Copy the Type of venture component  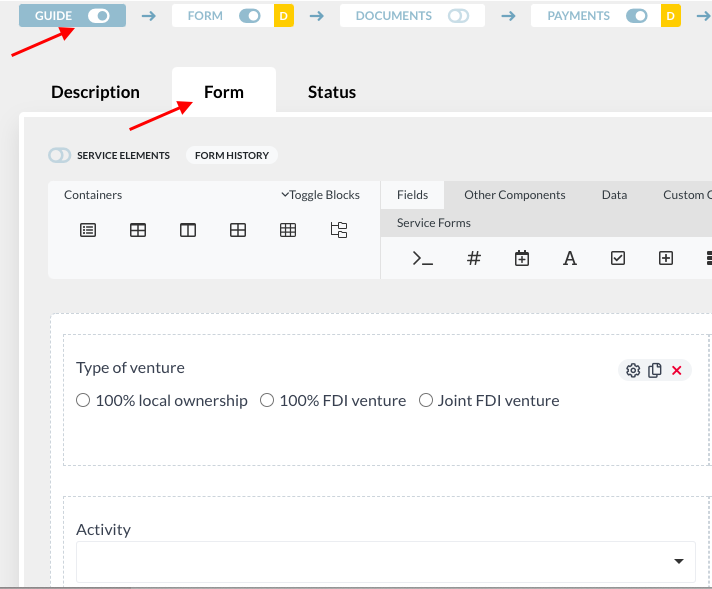pyautogui.click(x=655, y=371)
